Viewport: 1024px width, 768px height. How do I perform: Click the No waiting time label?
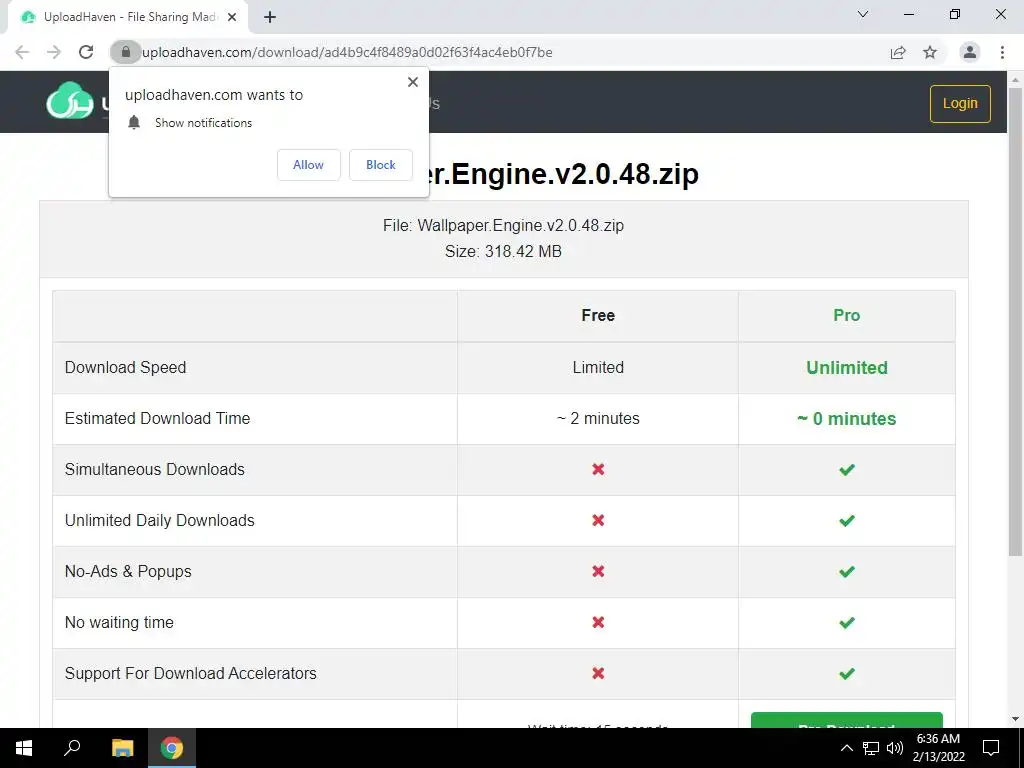119,622
